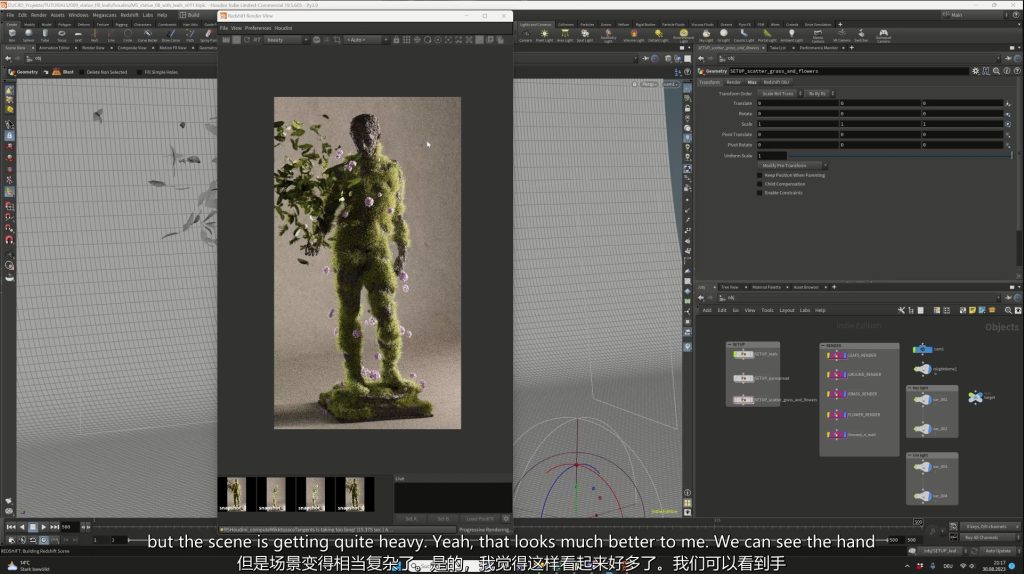
Task: Click the Sky Light shelf tool
Action: click(706, 35)
